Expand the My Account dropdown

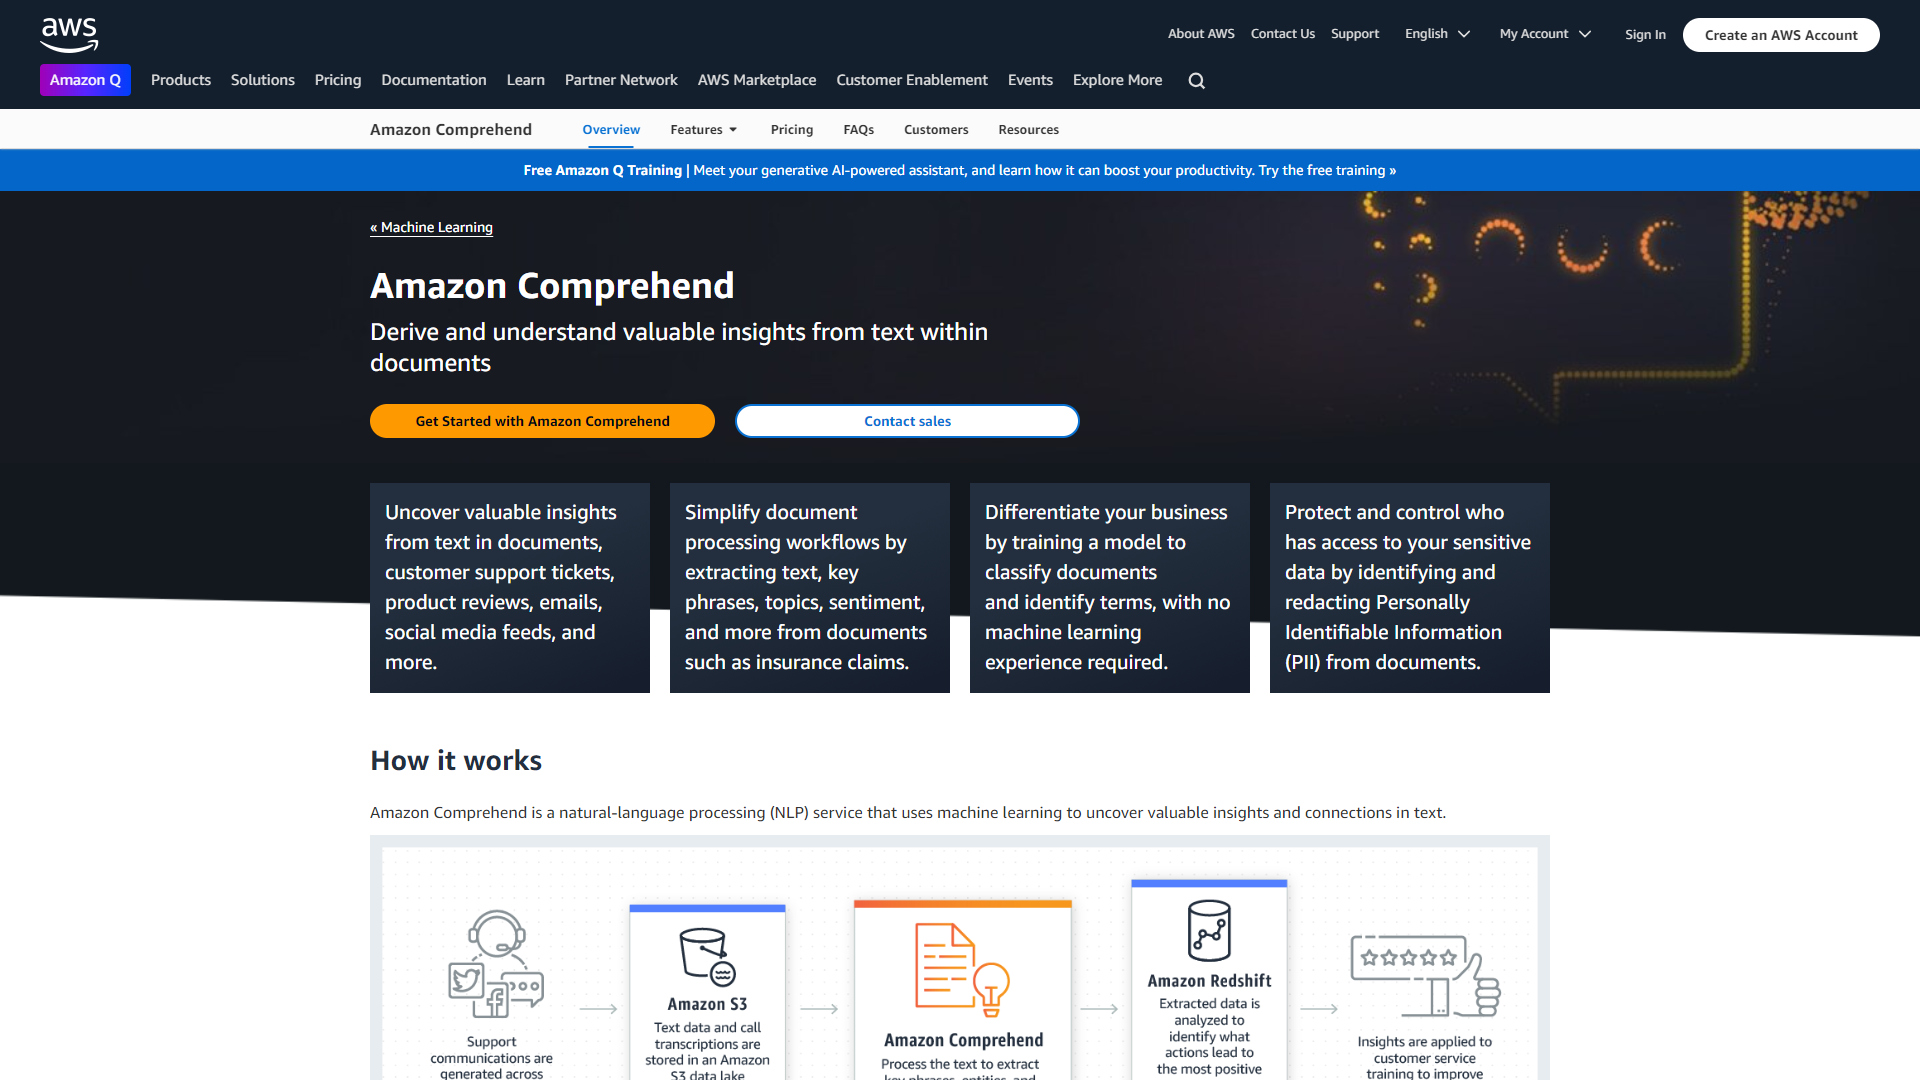(x=1544, y=32)
